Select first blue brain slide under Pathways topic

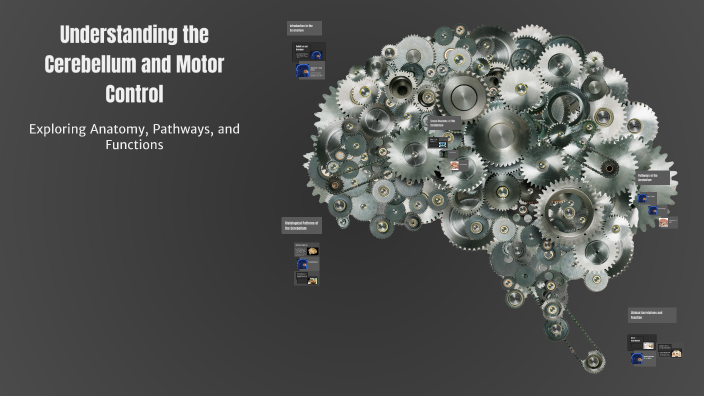[x=647, y=198]
